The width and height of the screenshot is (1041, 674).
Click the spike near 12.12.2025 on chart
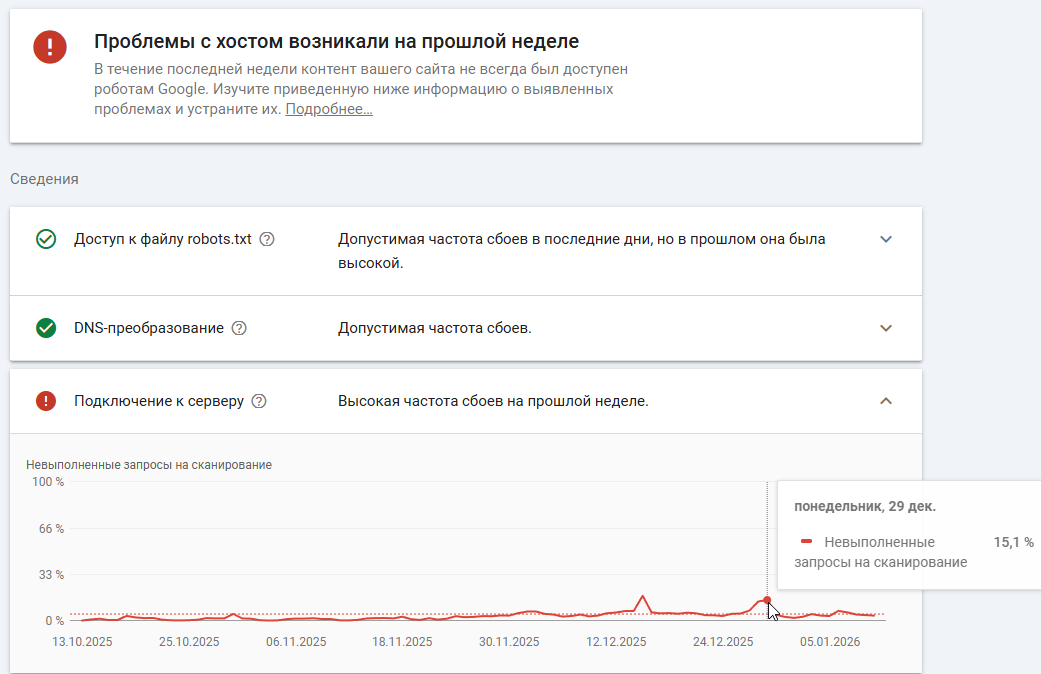click(x=643, y=596)
